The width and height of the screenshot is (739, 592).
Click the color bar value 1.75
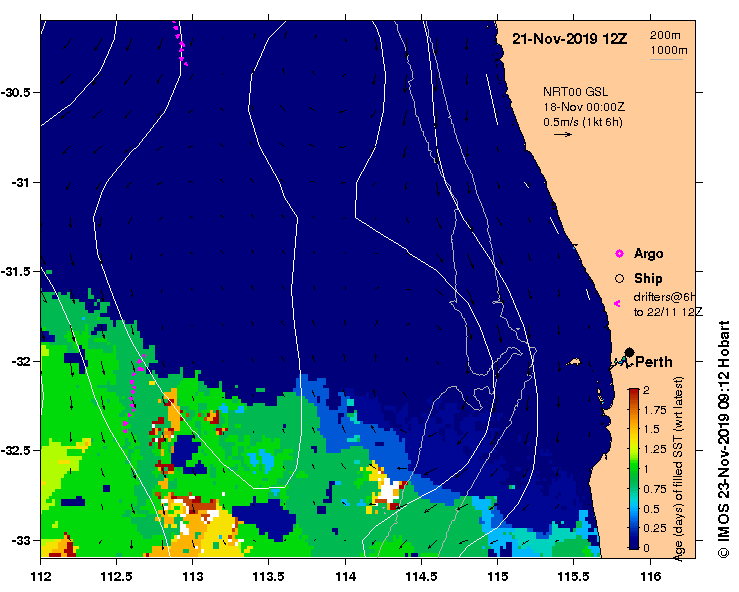[x=655, y=410]
